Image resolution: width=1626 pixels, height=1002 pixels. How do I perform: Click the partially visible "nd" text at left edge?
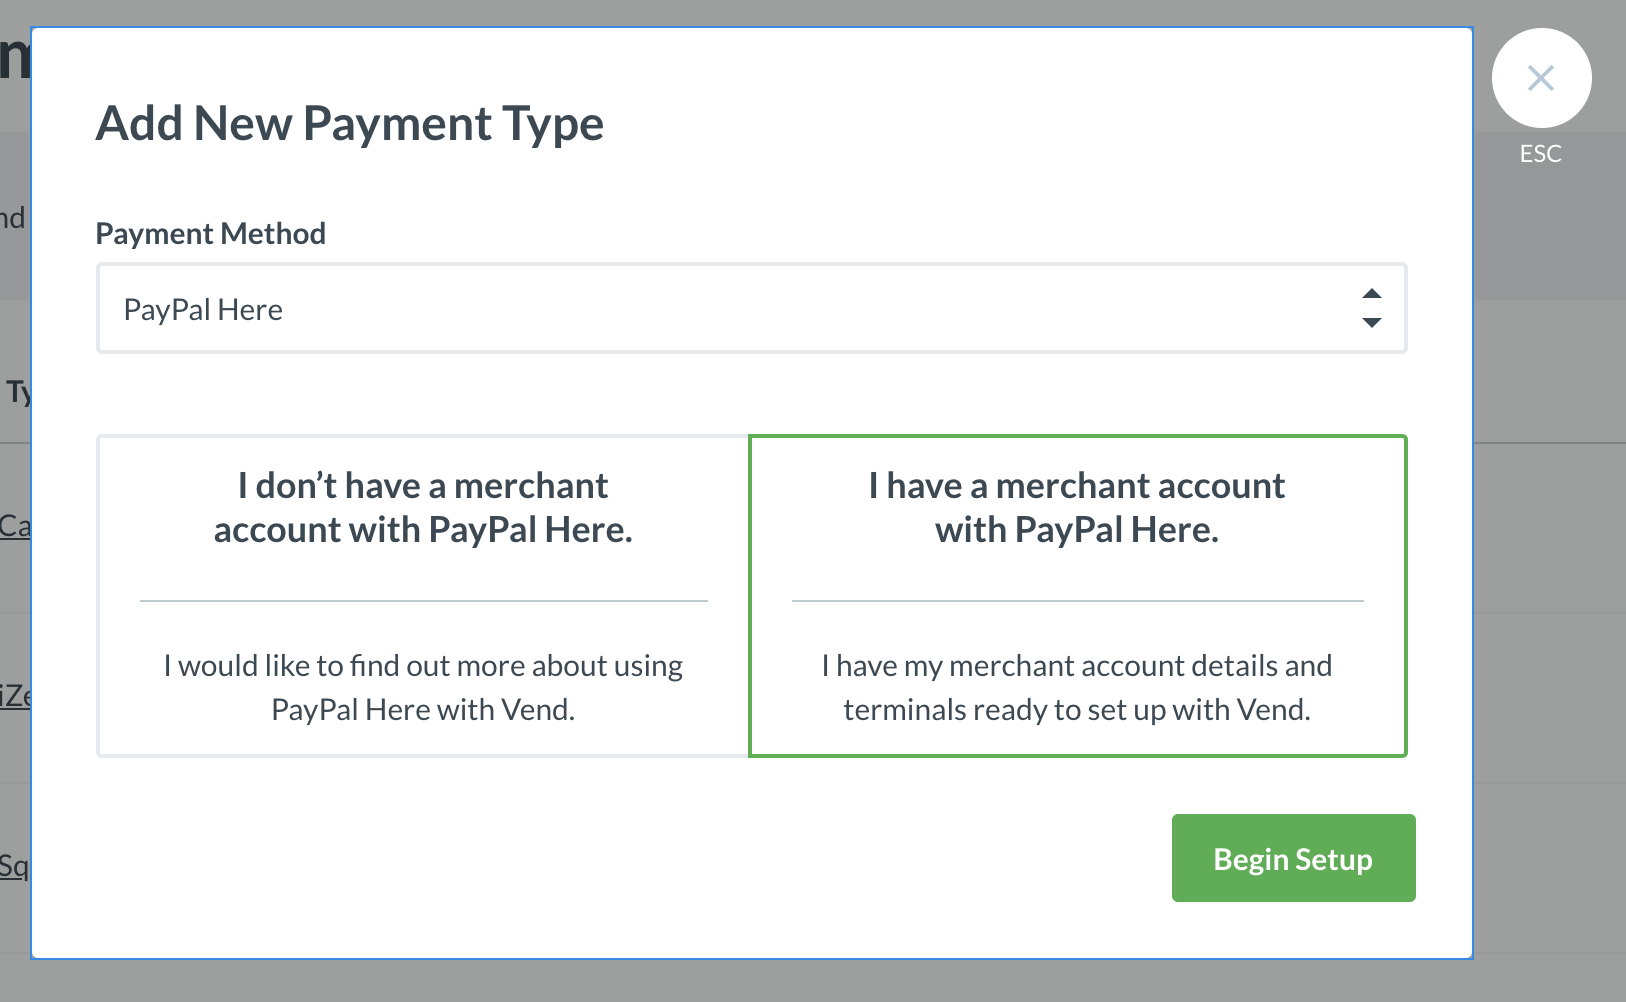[x=13, y=218]
